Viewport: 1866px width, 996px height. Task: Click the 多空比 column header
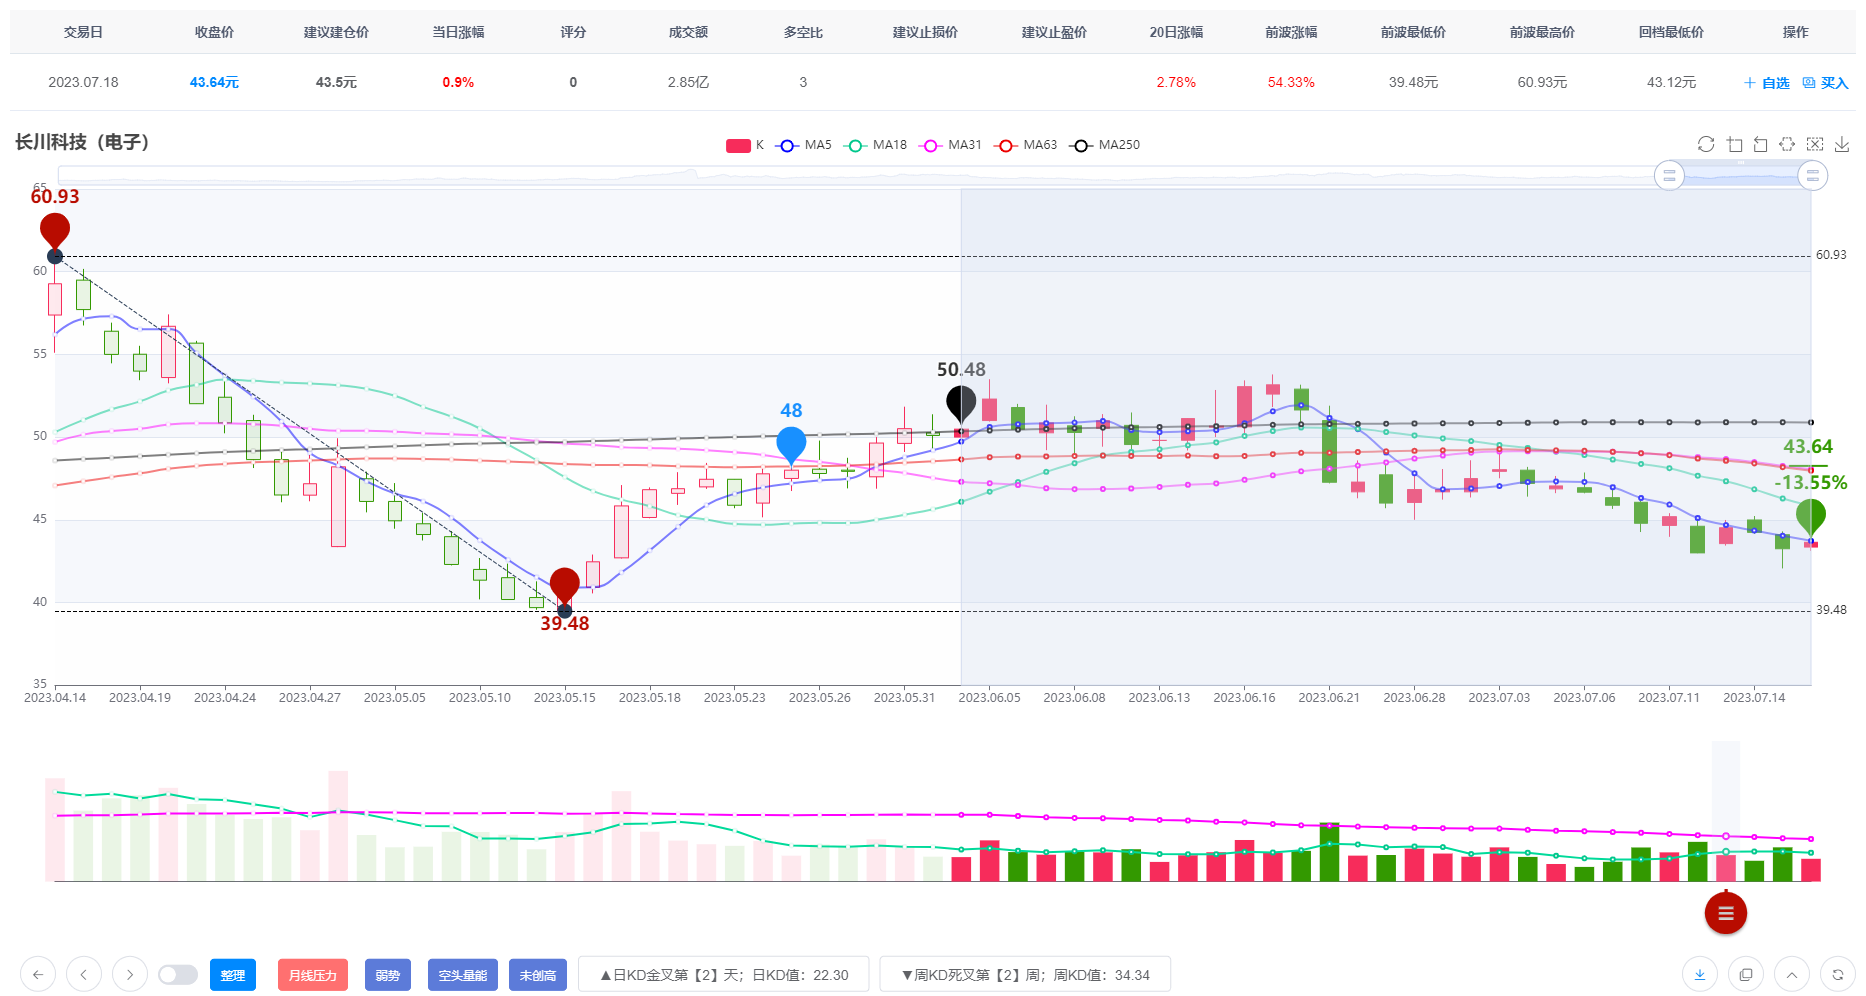coord(803,32)
